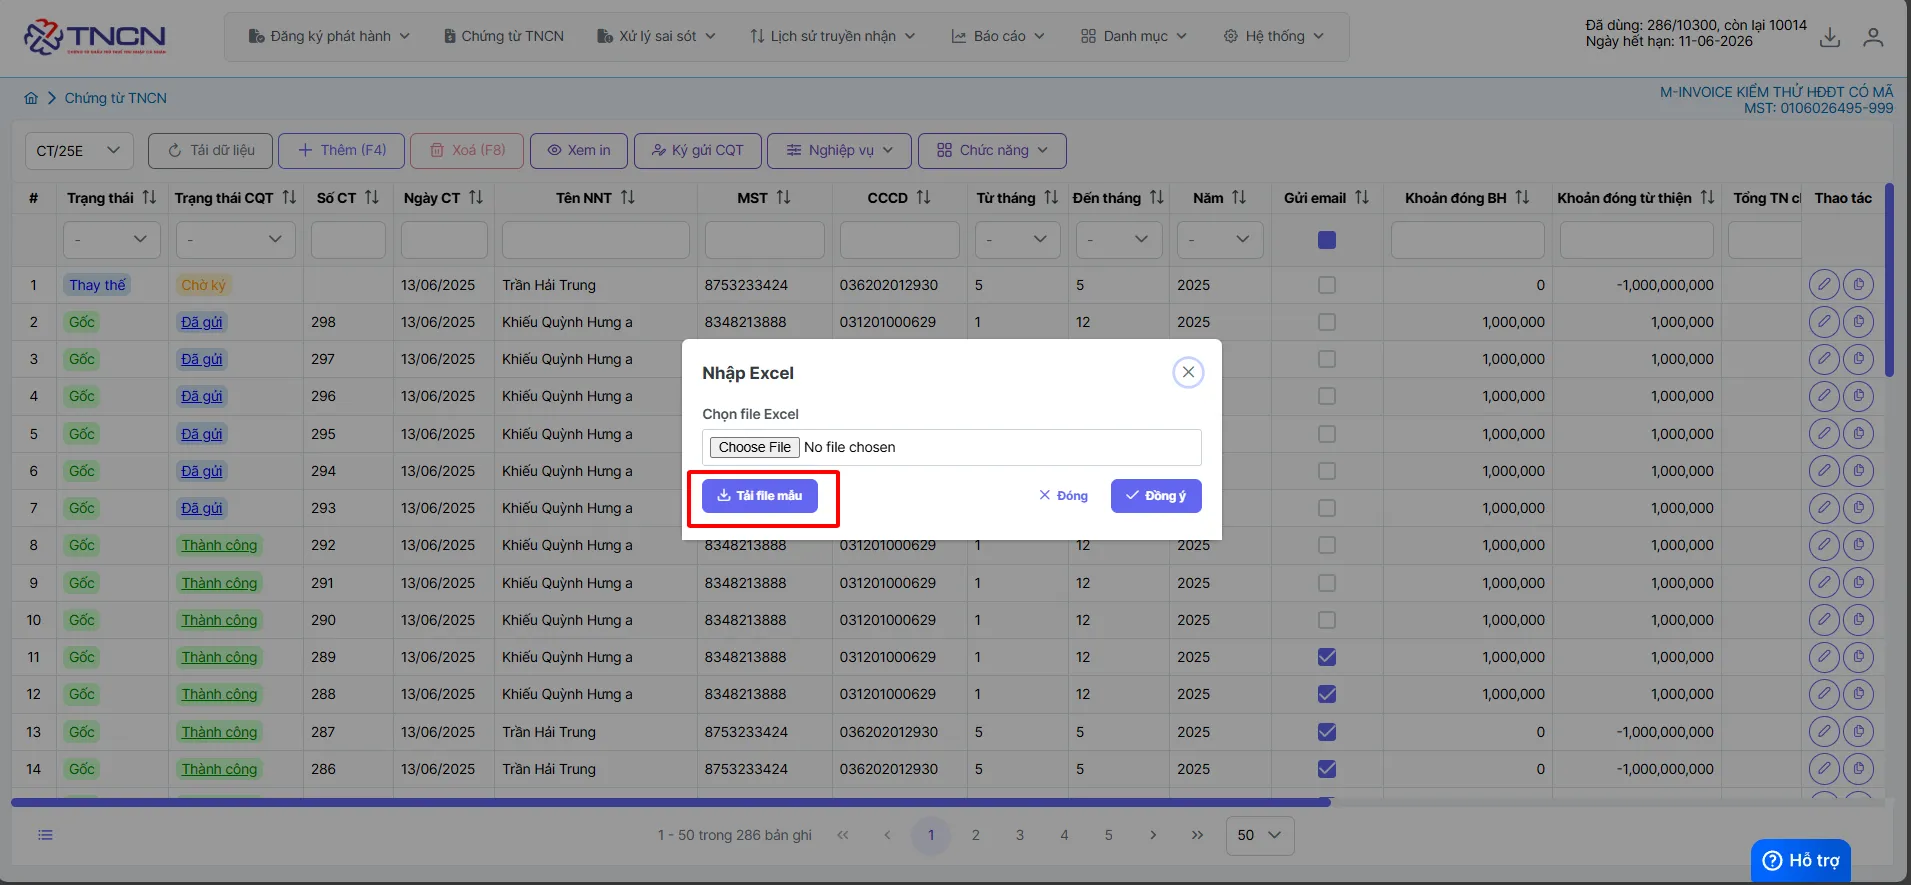The image size is (1911, 885).
Task: Close the Nhập Excel dialog with X
Action: pyautogui.click(x=1188, y=373)
